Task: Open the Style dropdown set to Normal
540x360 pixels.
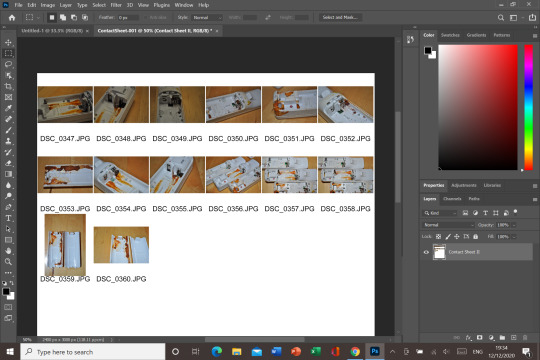Action: pyautogui.click(x=207, y=18)
